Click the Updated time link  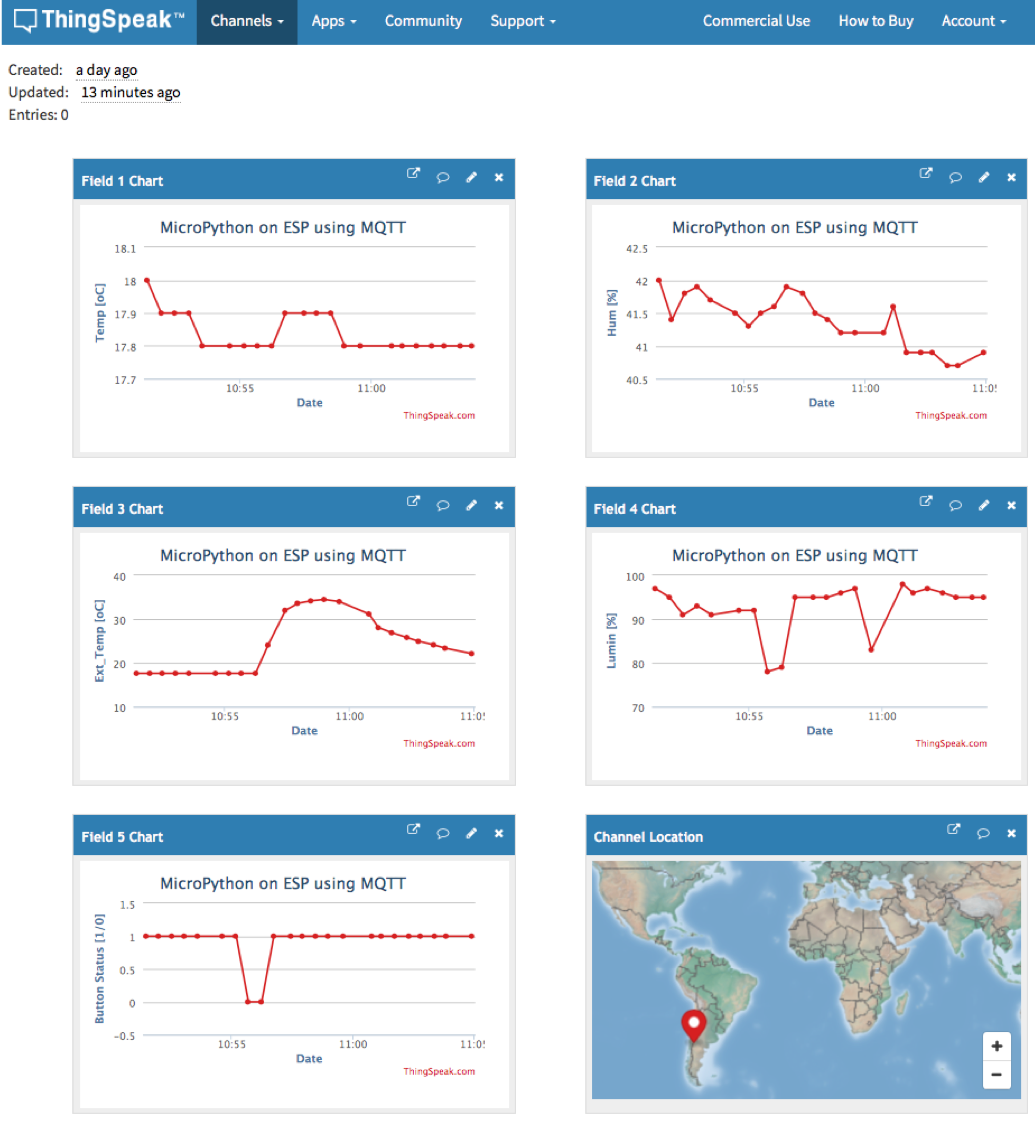click(130, 92)
